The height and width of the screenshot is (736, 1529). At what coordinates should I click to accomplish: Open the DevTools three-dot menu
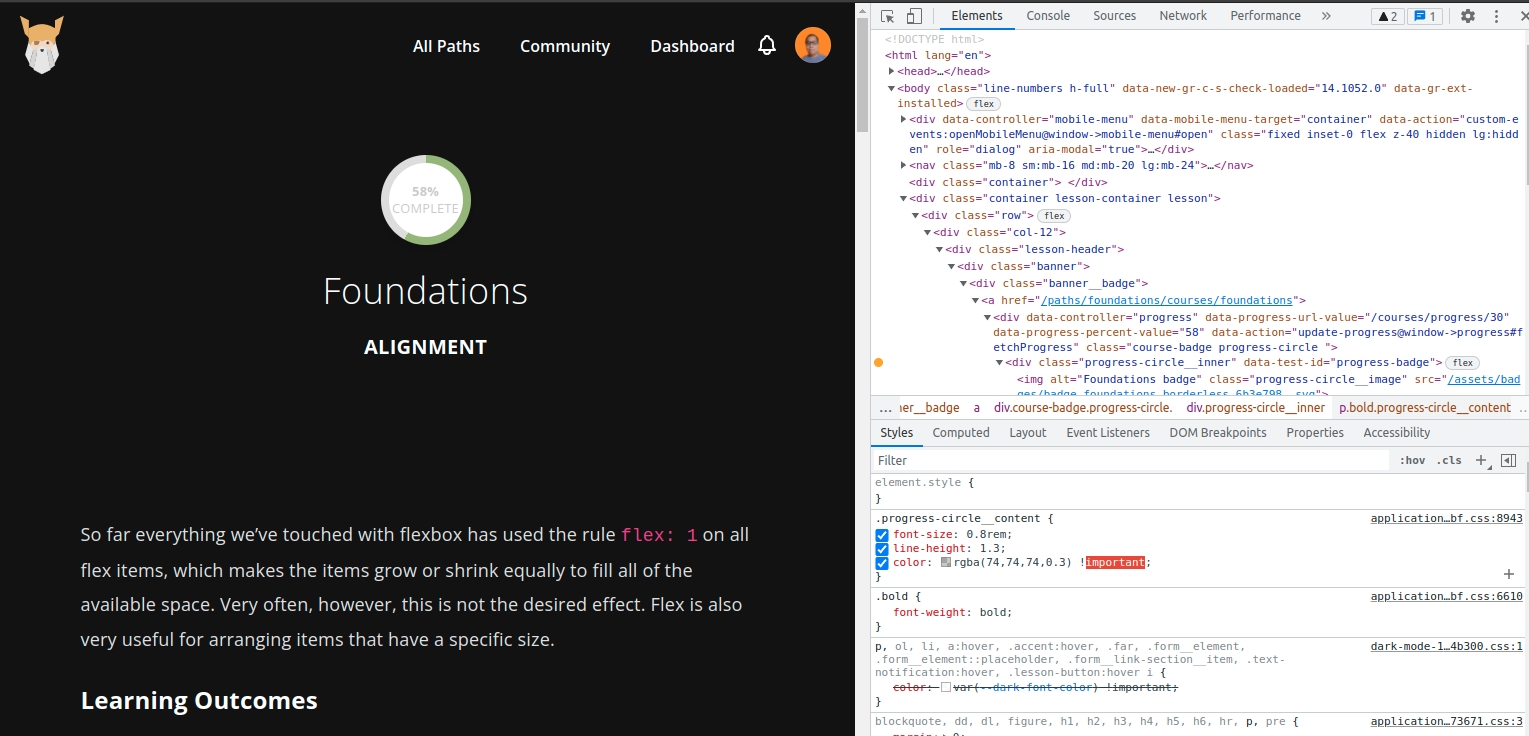(x=1497, y=16)
